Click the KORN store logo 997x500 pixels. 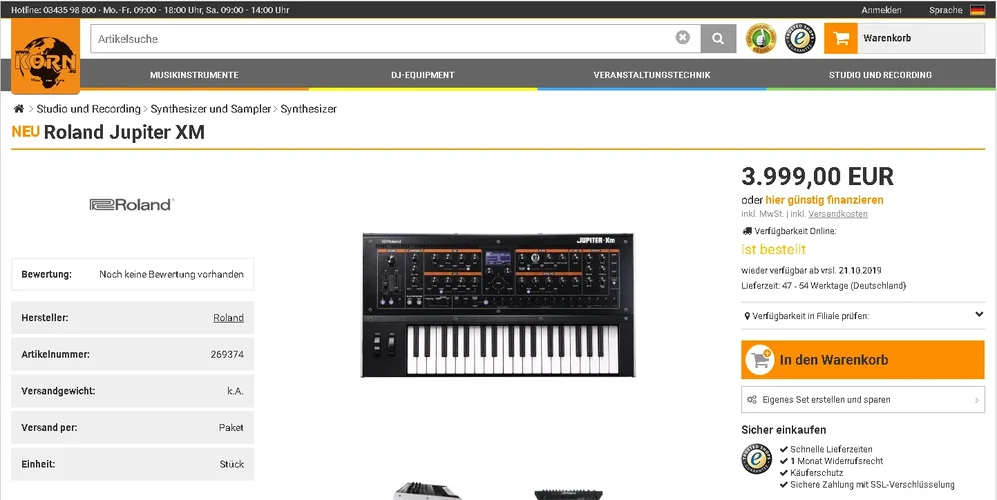[46, 56]
